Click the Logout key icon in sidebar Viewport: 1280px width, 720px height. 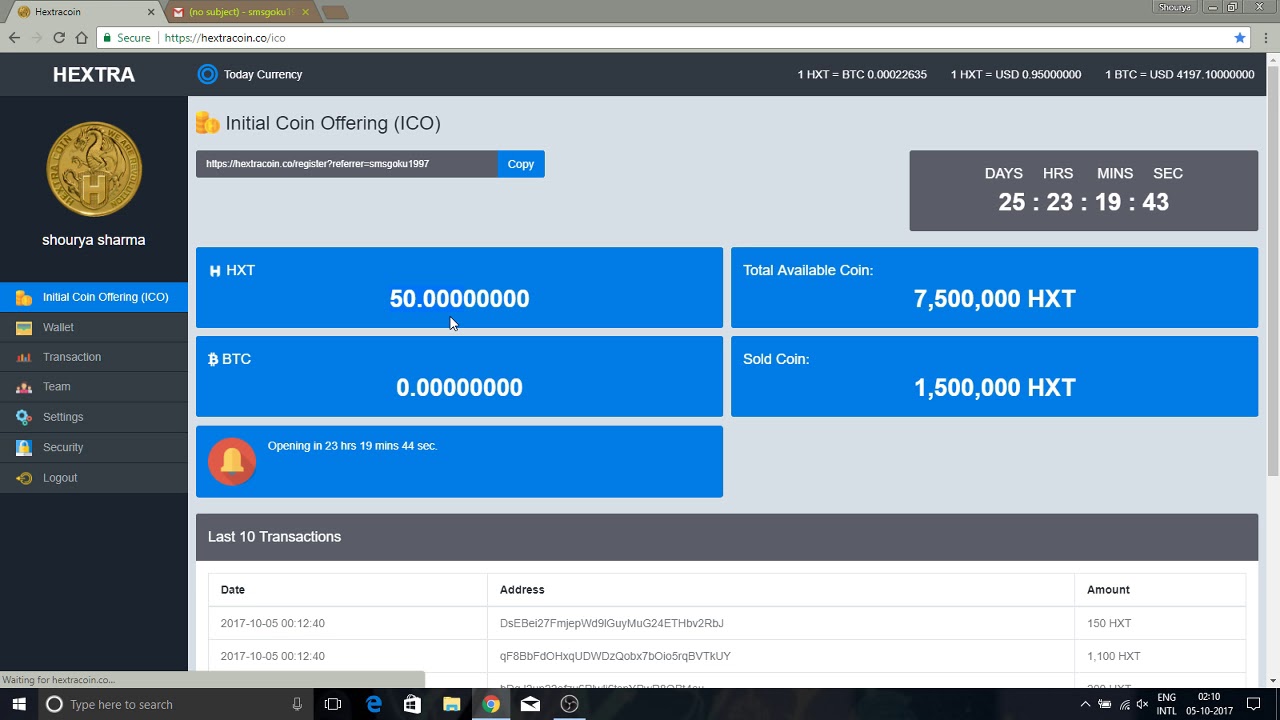24,478
